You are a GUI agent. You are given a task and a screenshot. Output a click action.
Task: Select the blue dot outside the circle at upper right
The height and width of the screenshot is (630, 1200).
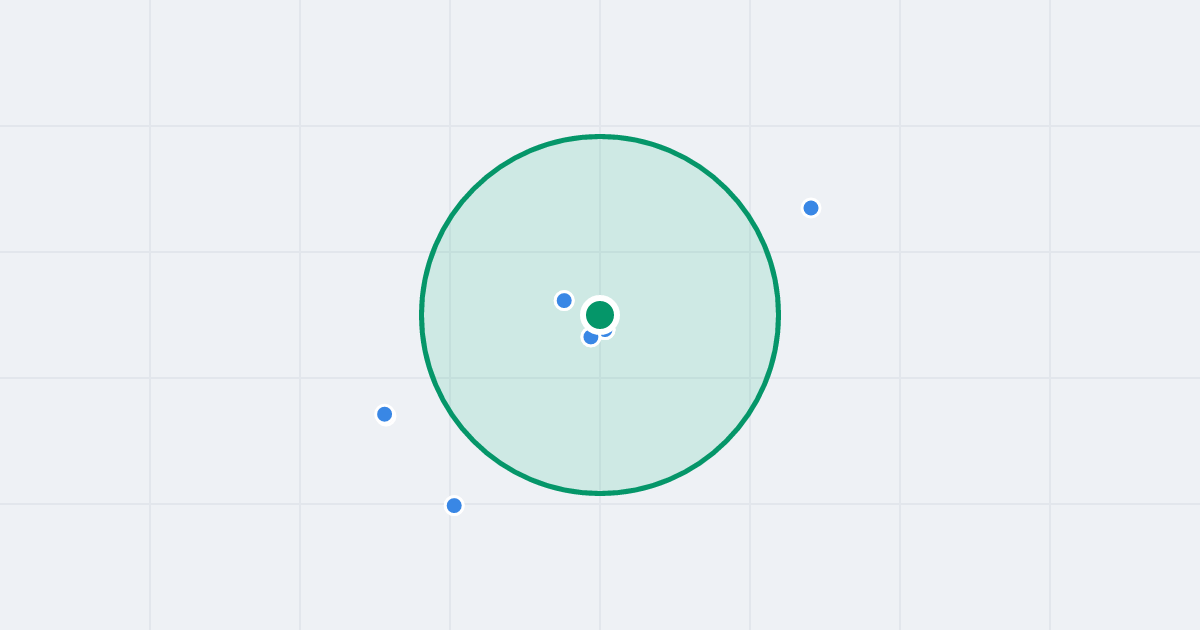click(811, 208)
